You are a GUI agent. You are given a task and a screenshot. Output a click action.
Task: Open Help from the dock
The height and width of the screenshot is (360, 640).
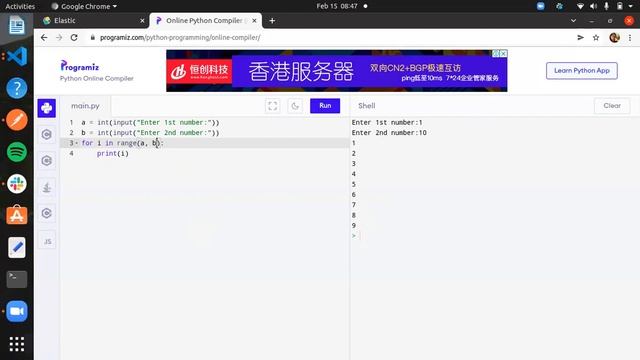point(17,88)
